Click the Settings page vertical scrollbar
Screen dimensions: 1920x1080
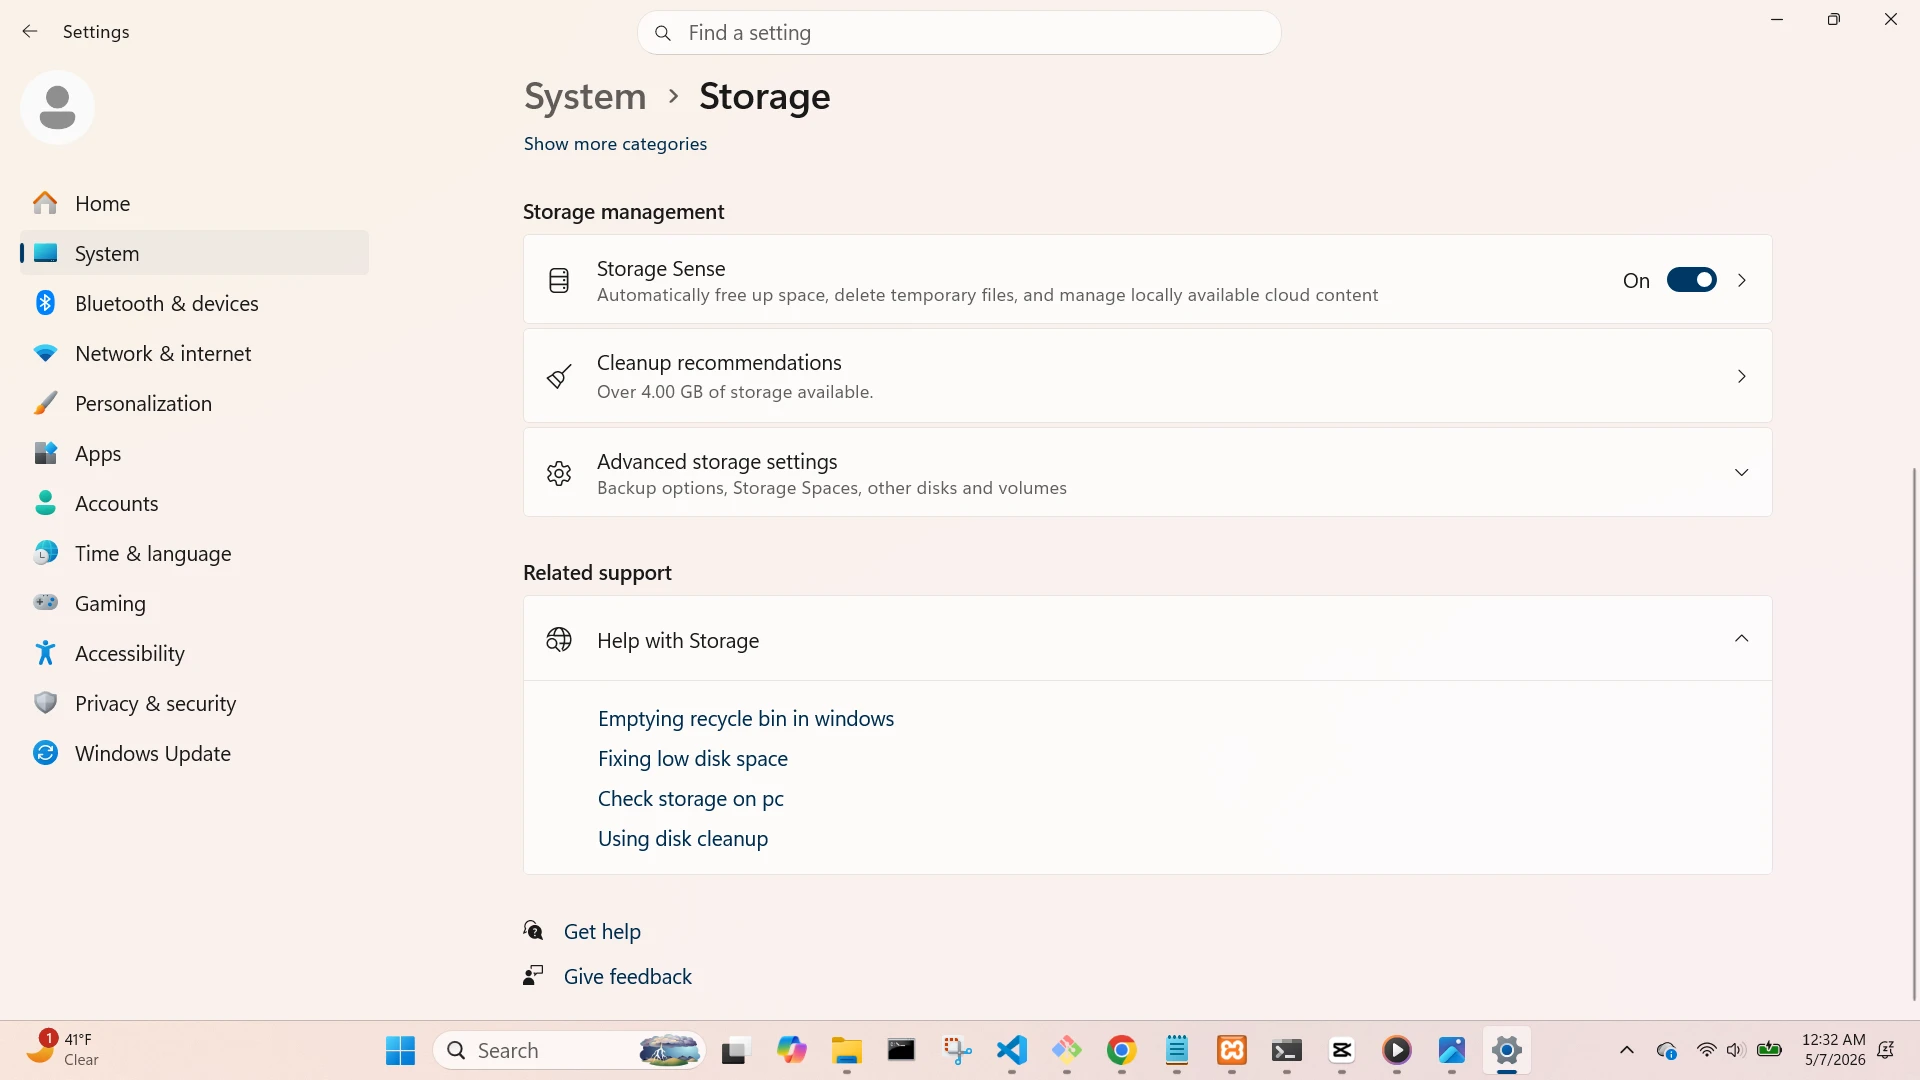pyautogui.click(x=1913, y=734)
